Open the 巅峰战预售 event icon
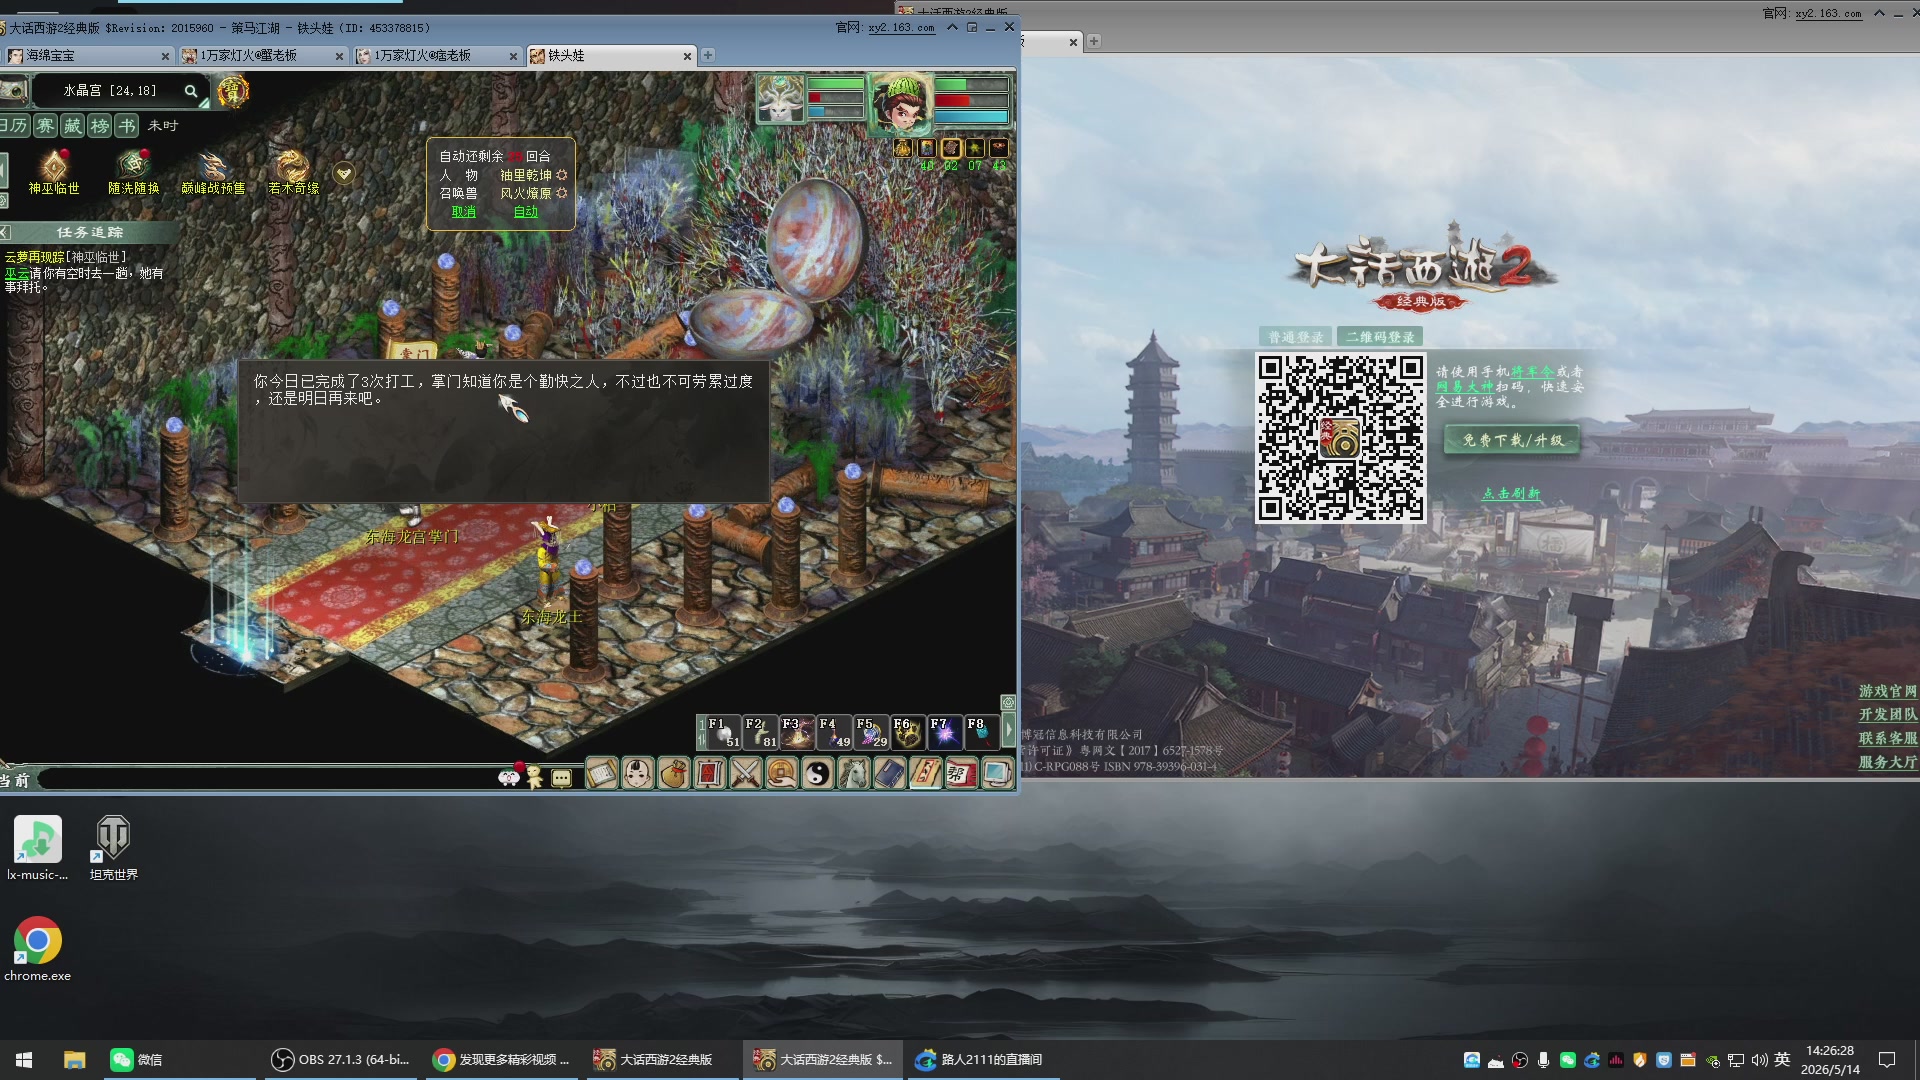The height and width of the screenshot is (1080, 1920). click(213, 172)
